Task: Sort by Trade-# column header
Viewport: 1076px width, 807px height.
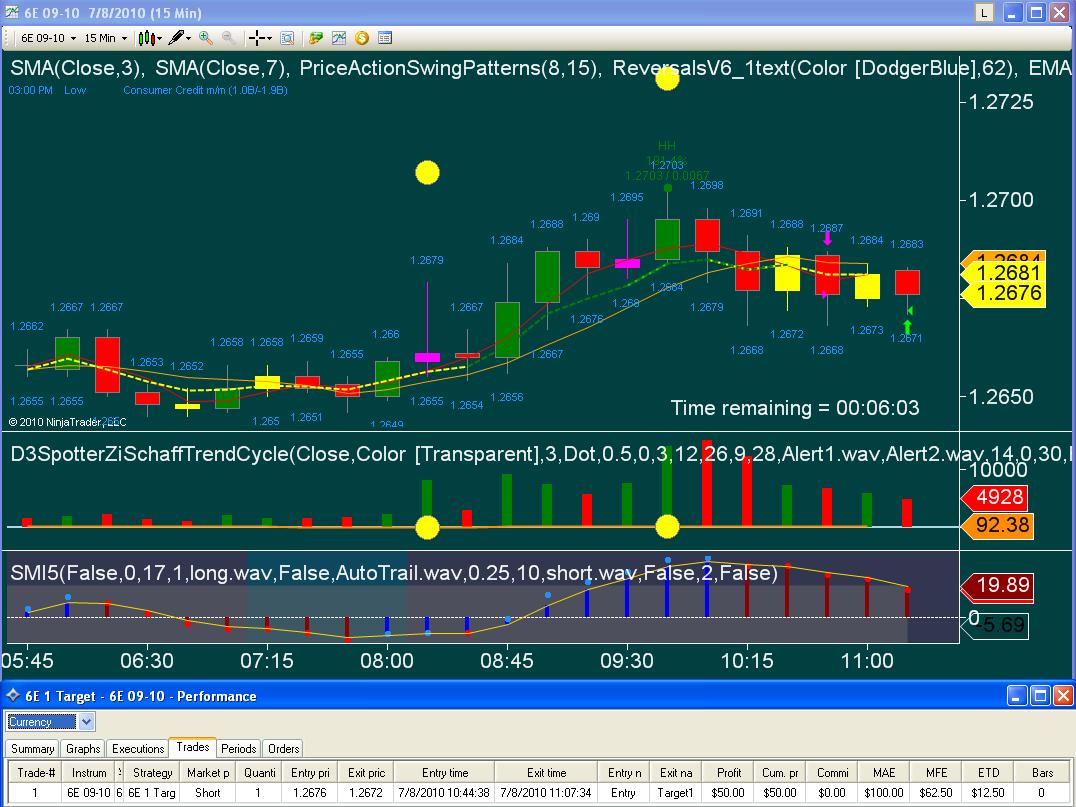Action: (36, 773)
